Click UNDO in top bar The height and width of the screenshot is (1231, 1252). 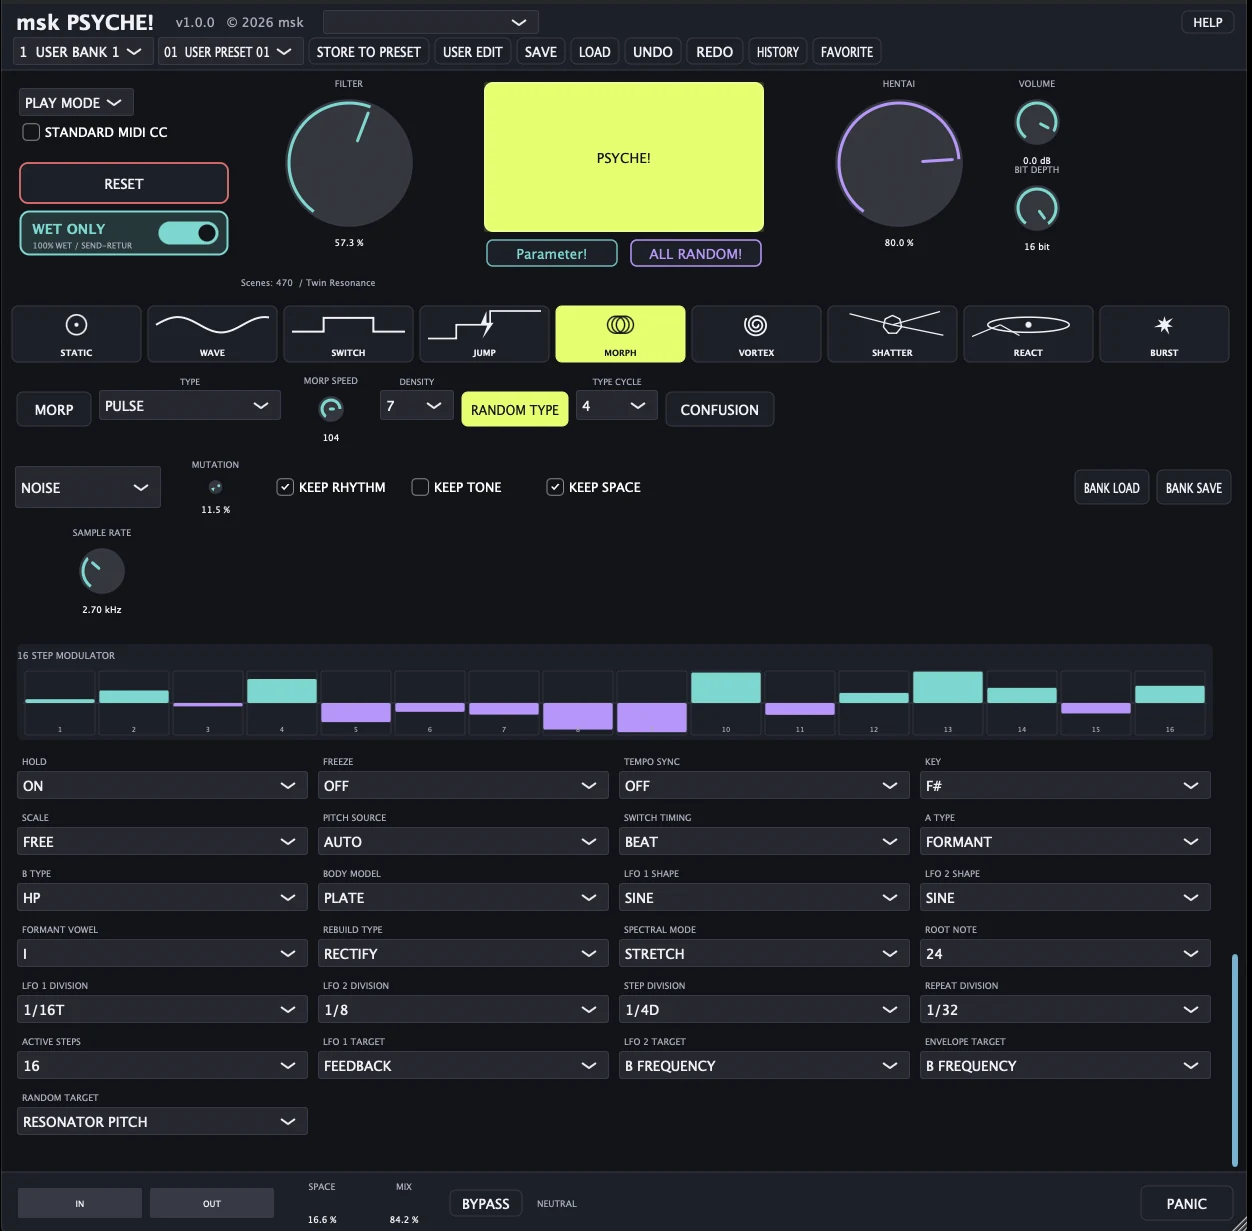coord(653,52)
